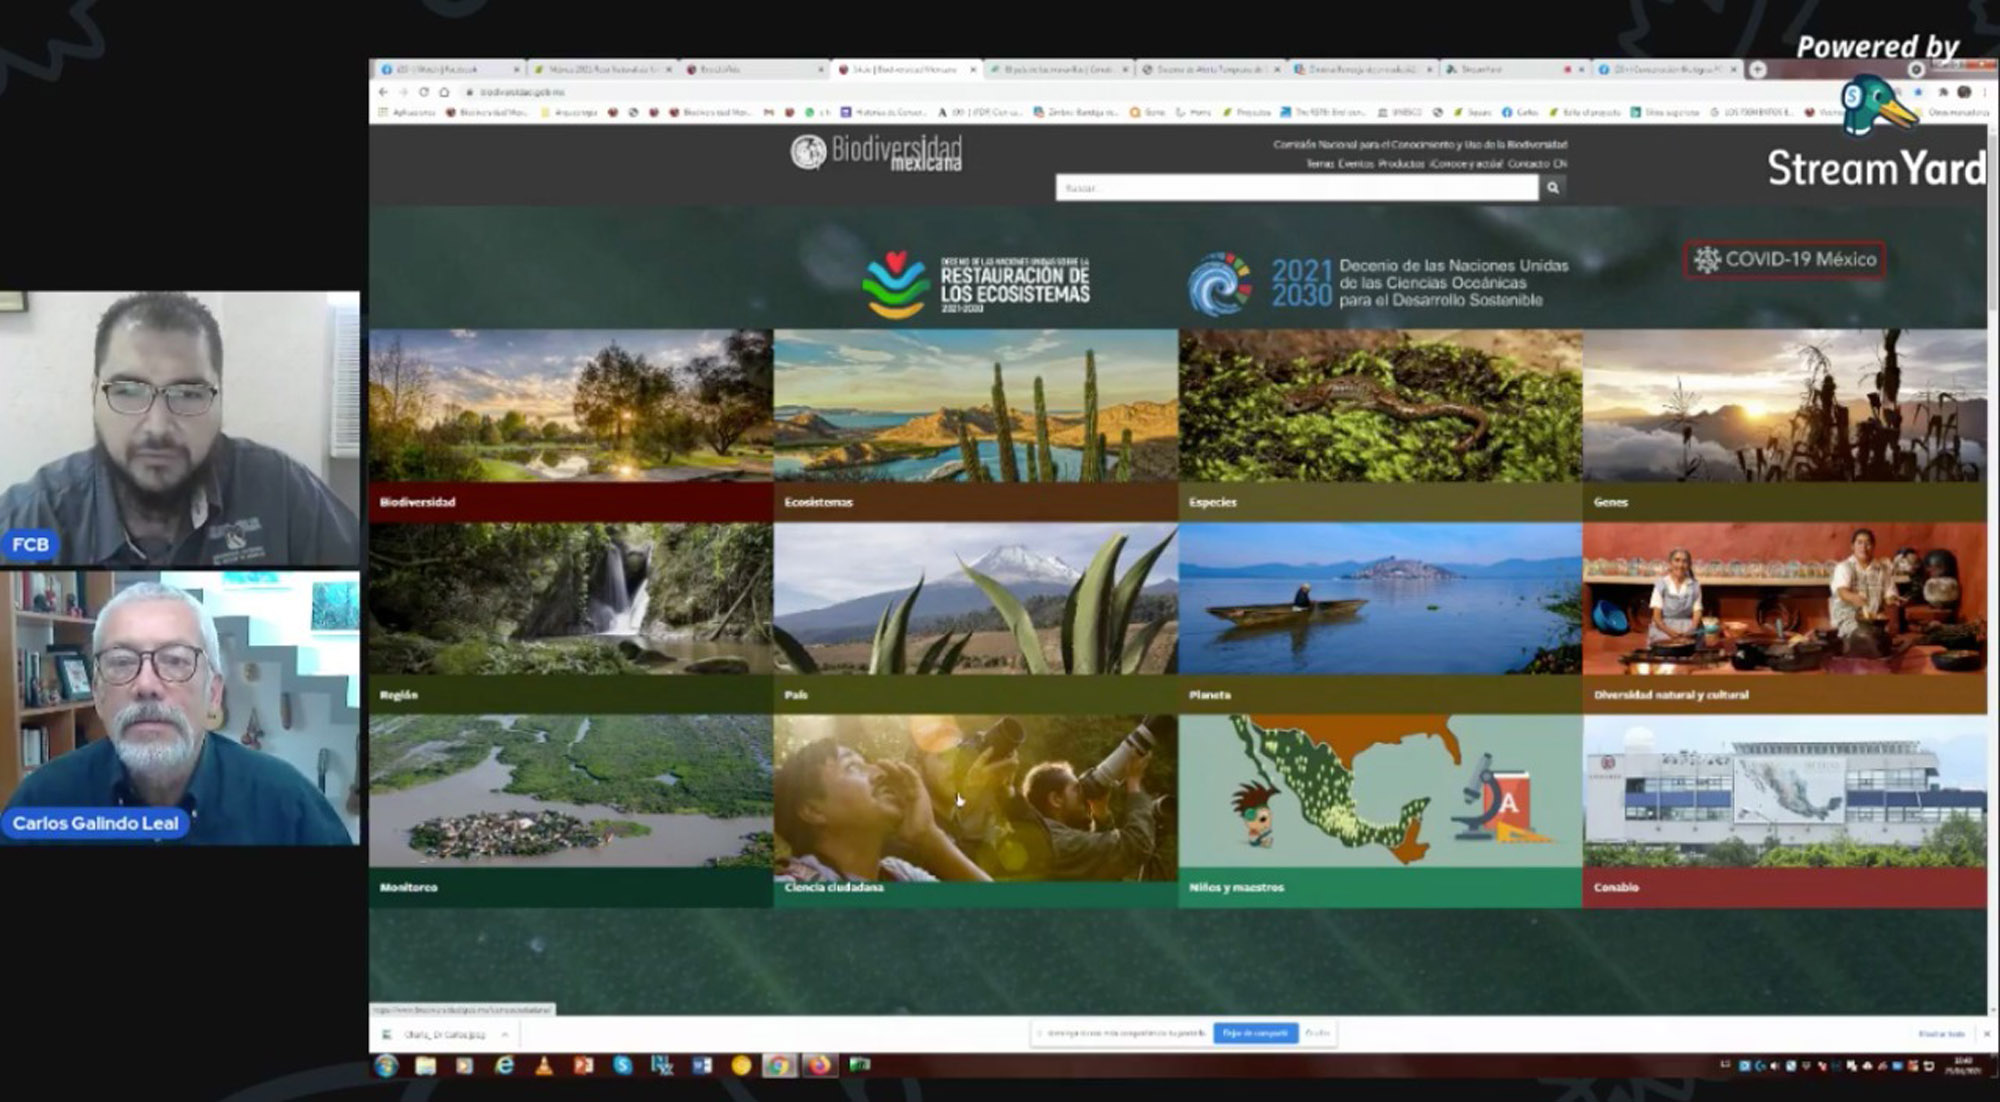Open File Explorer from the taskbar
Image resolution: width=2000 pixels, height=1102 pixels.
pos(426,1066)
